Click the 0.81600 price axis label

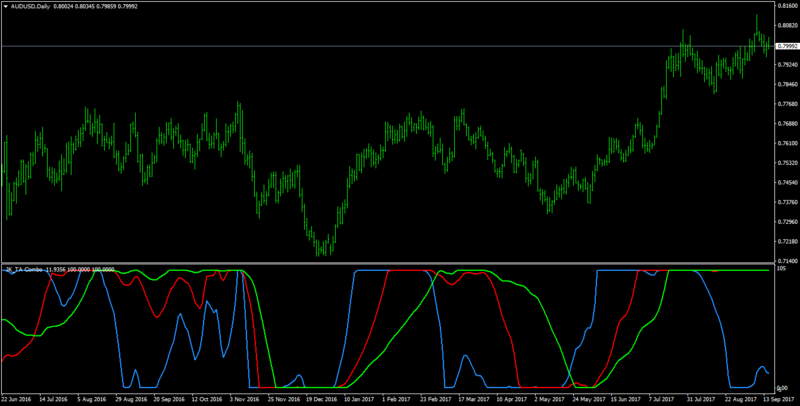click(x=787, y=6)
